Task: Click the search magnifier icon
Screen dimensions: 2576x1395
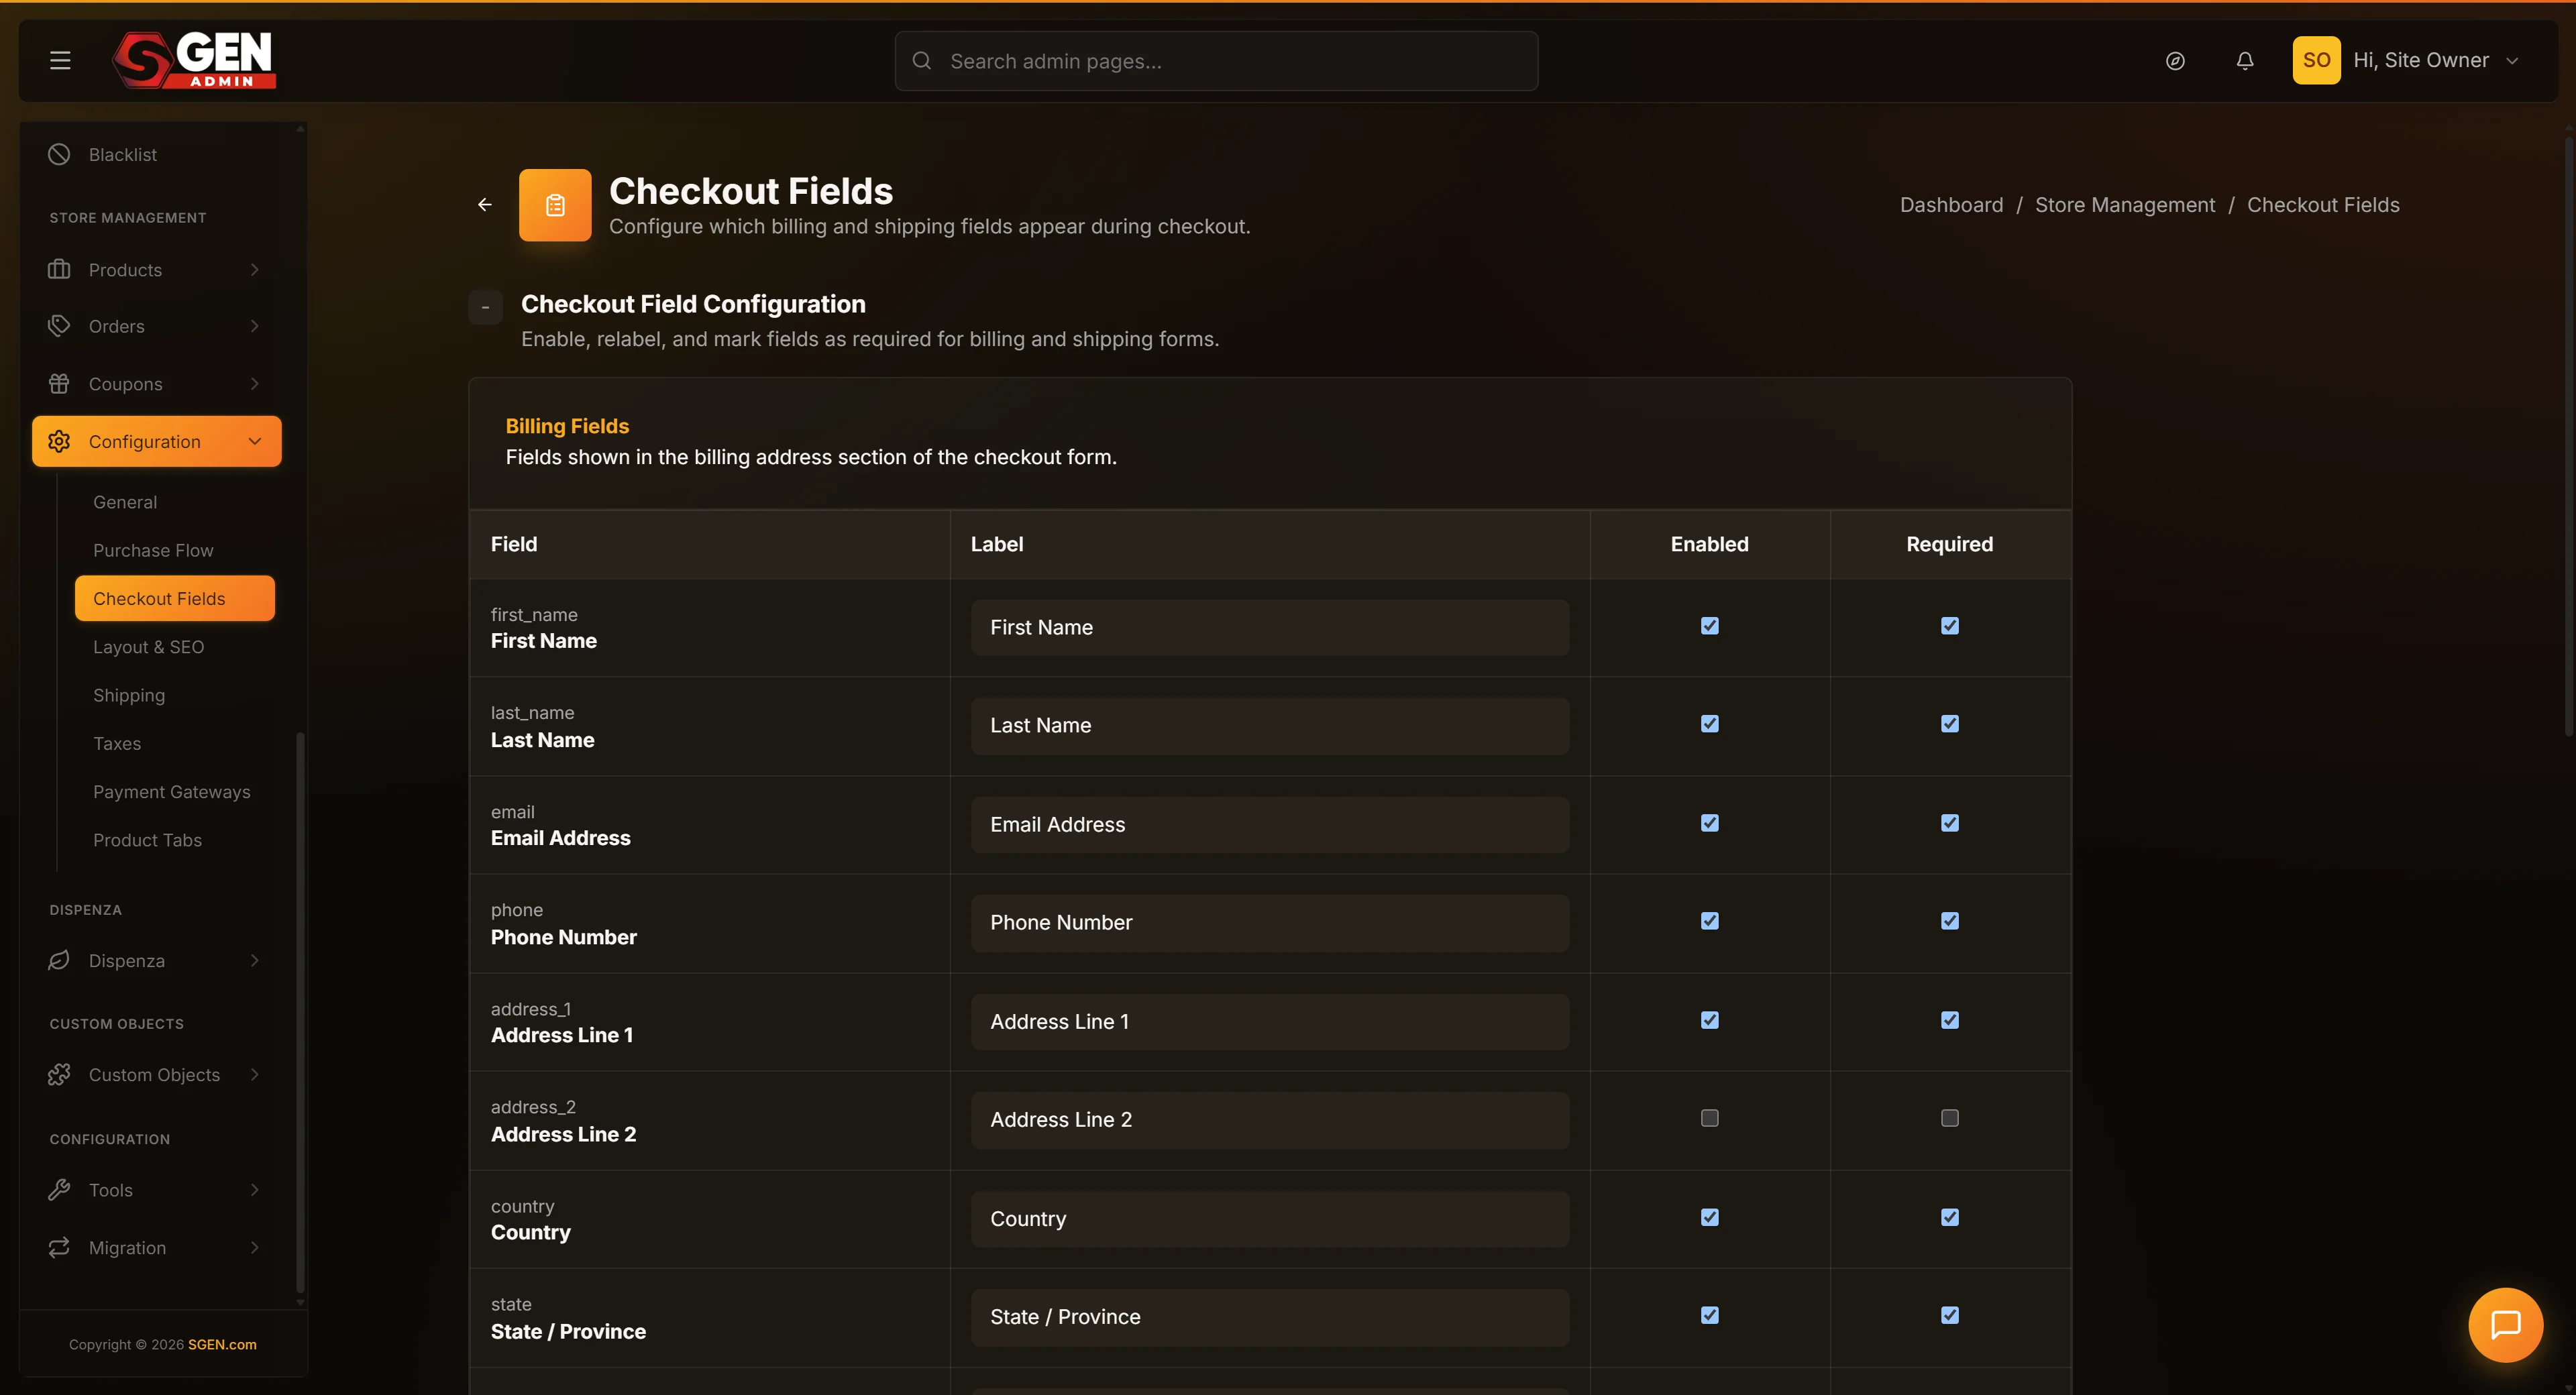Action: 922,61
